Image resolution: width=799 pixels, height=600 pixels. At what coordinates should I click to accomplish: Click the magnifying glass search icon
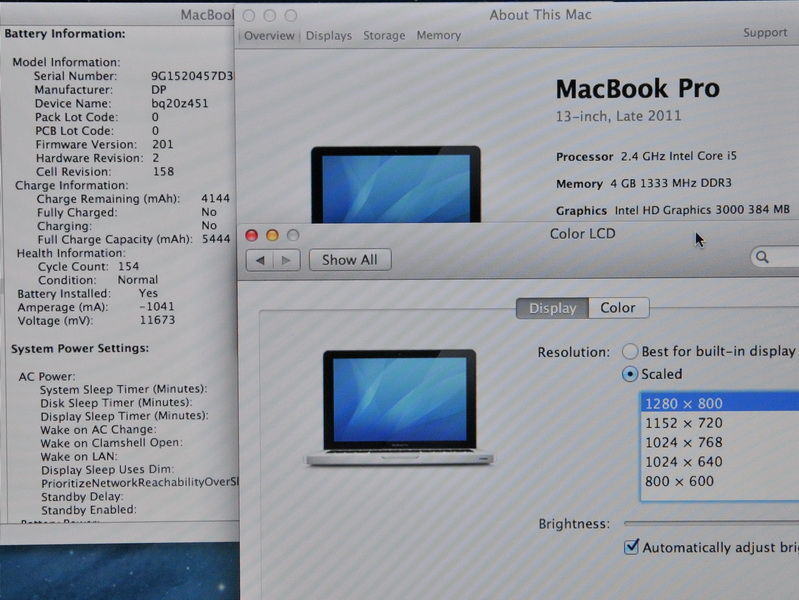pos(764,258)
